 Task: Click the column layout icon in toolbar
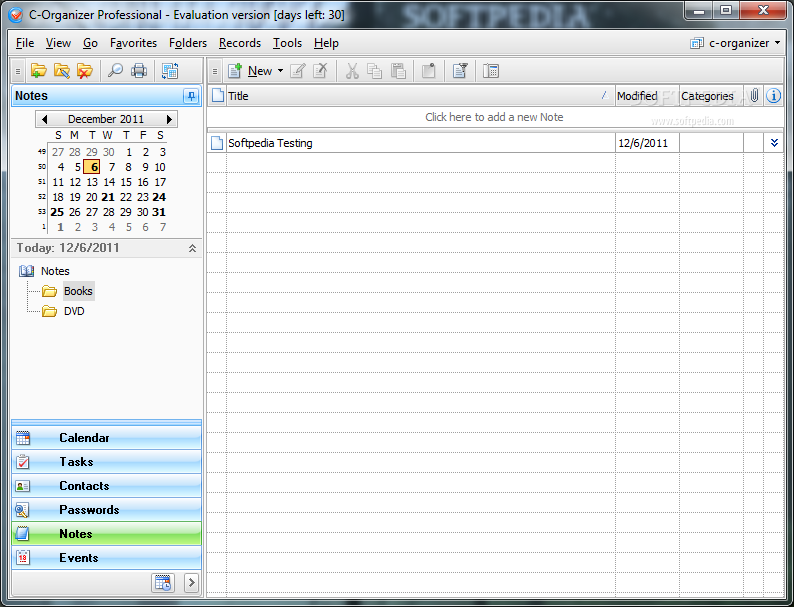(491, 71)
